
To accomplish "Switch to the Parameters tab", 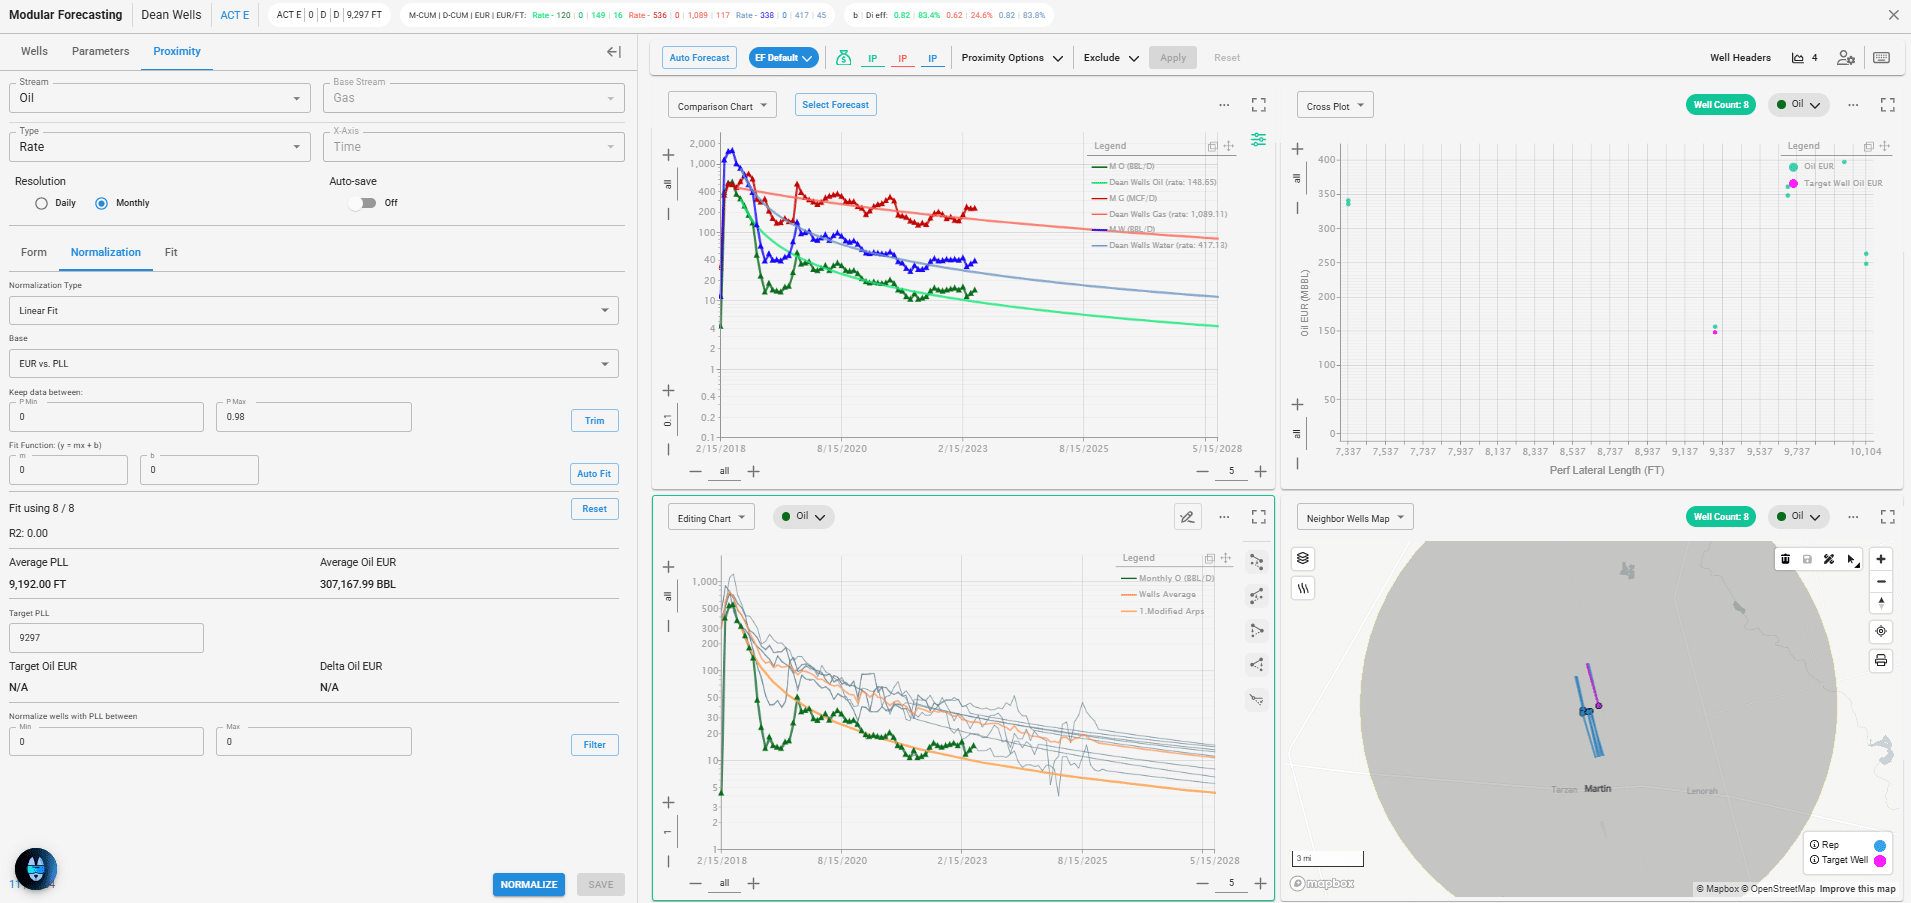I will click(x=100, y=51).
